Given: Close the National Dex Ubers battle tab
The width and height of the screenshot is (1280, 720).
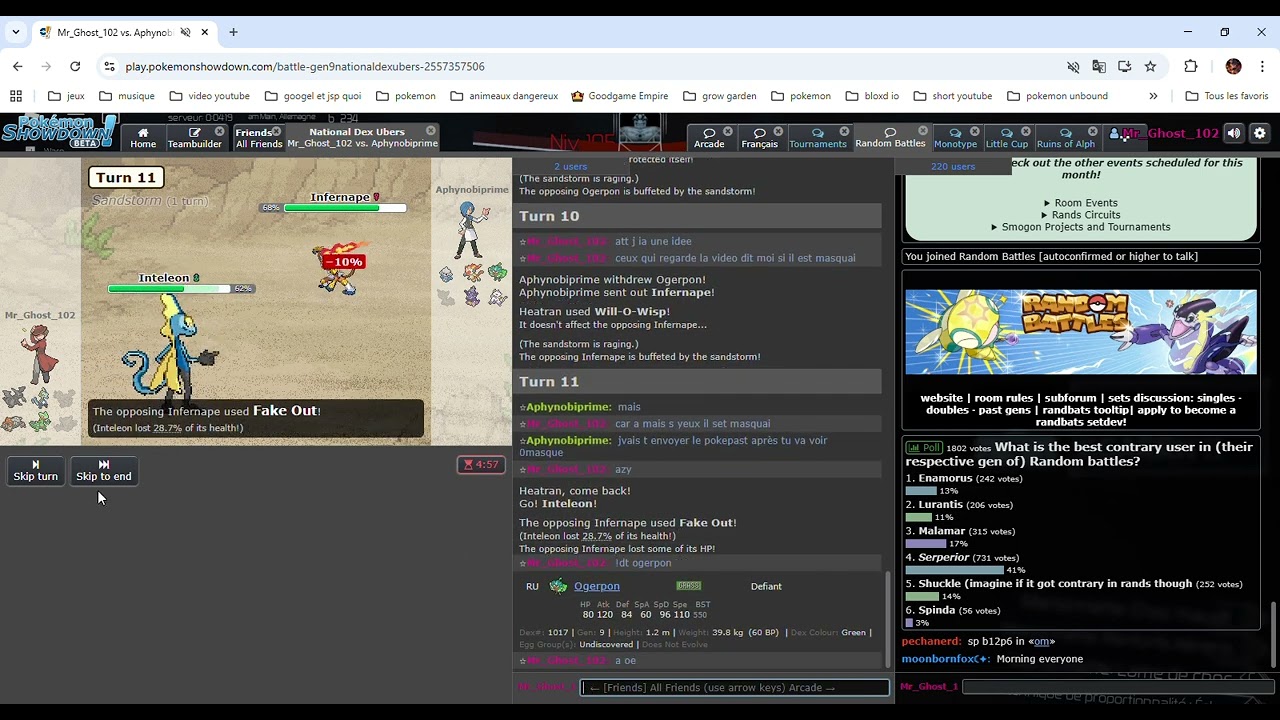Looking at the screenshot, I should [x=431, y=131].
